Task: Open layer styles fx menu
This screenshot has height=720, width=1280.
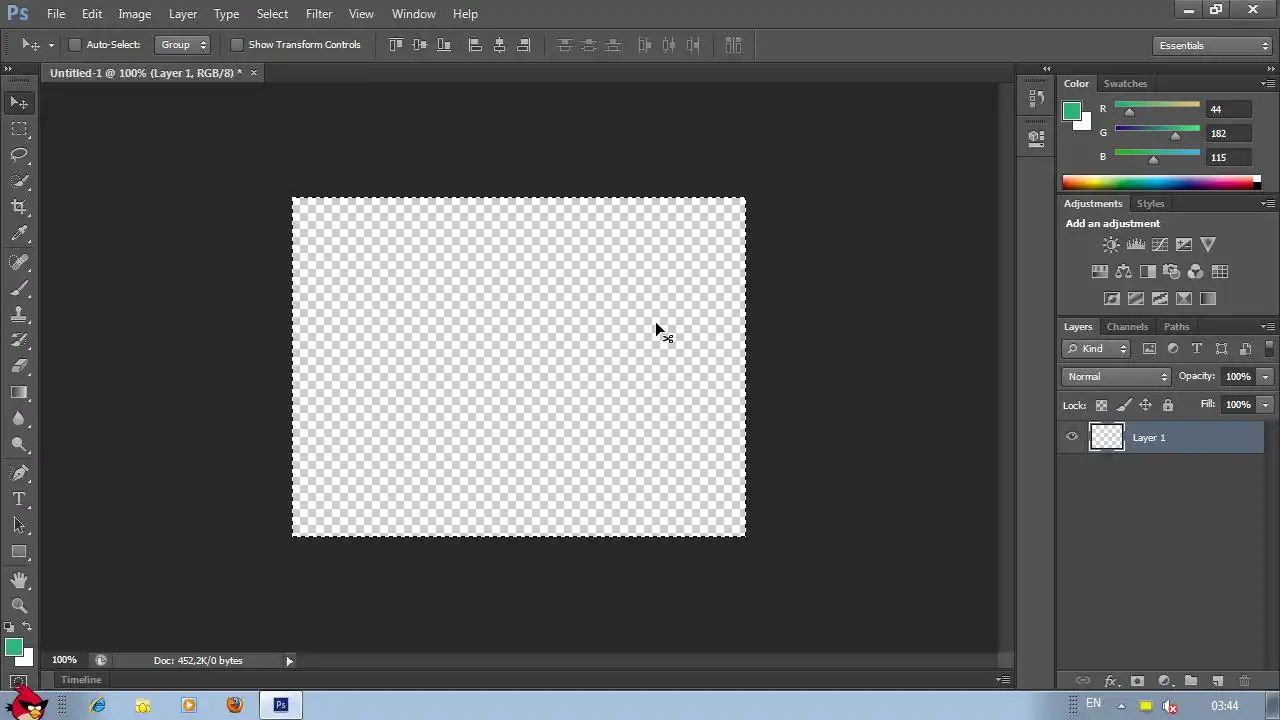Action: tap(1110, 681)
